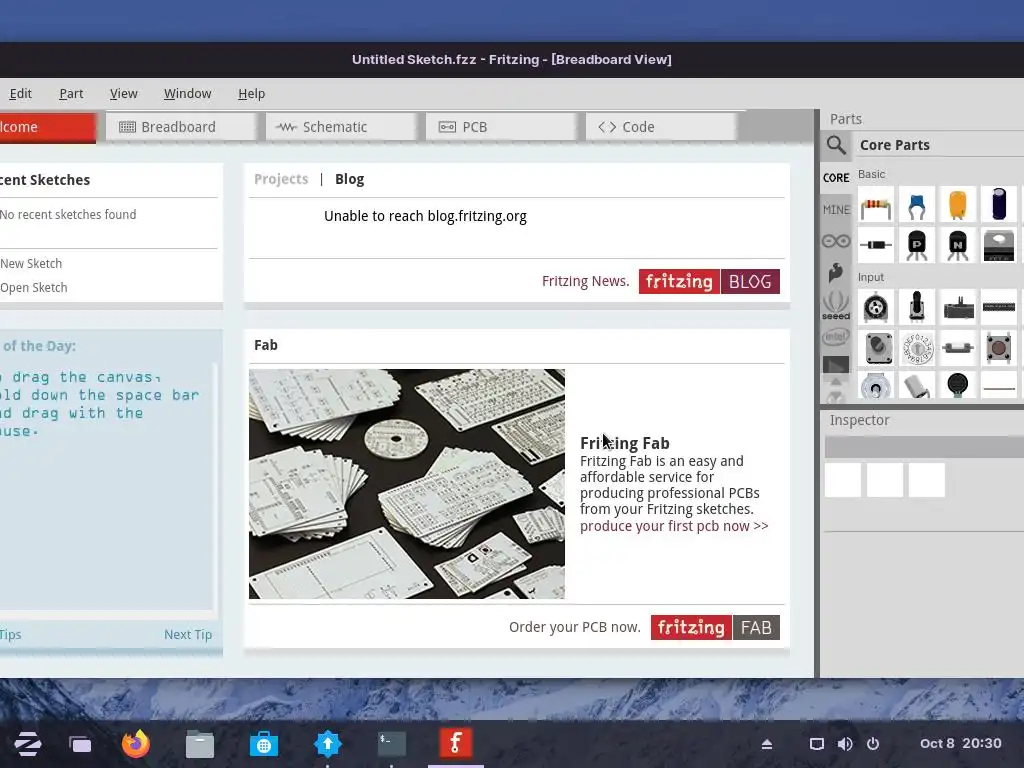The width and height of the screenshot is (1024, 768).
Task: Show the Projects feed
Action: (x=281, y=179)
